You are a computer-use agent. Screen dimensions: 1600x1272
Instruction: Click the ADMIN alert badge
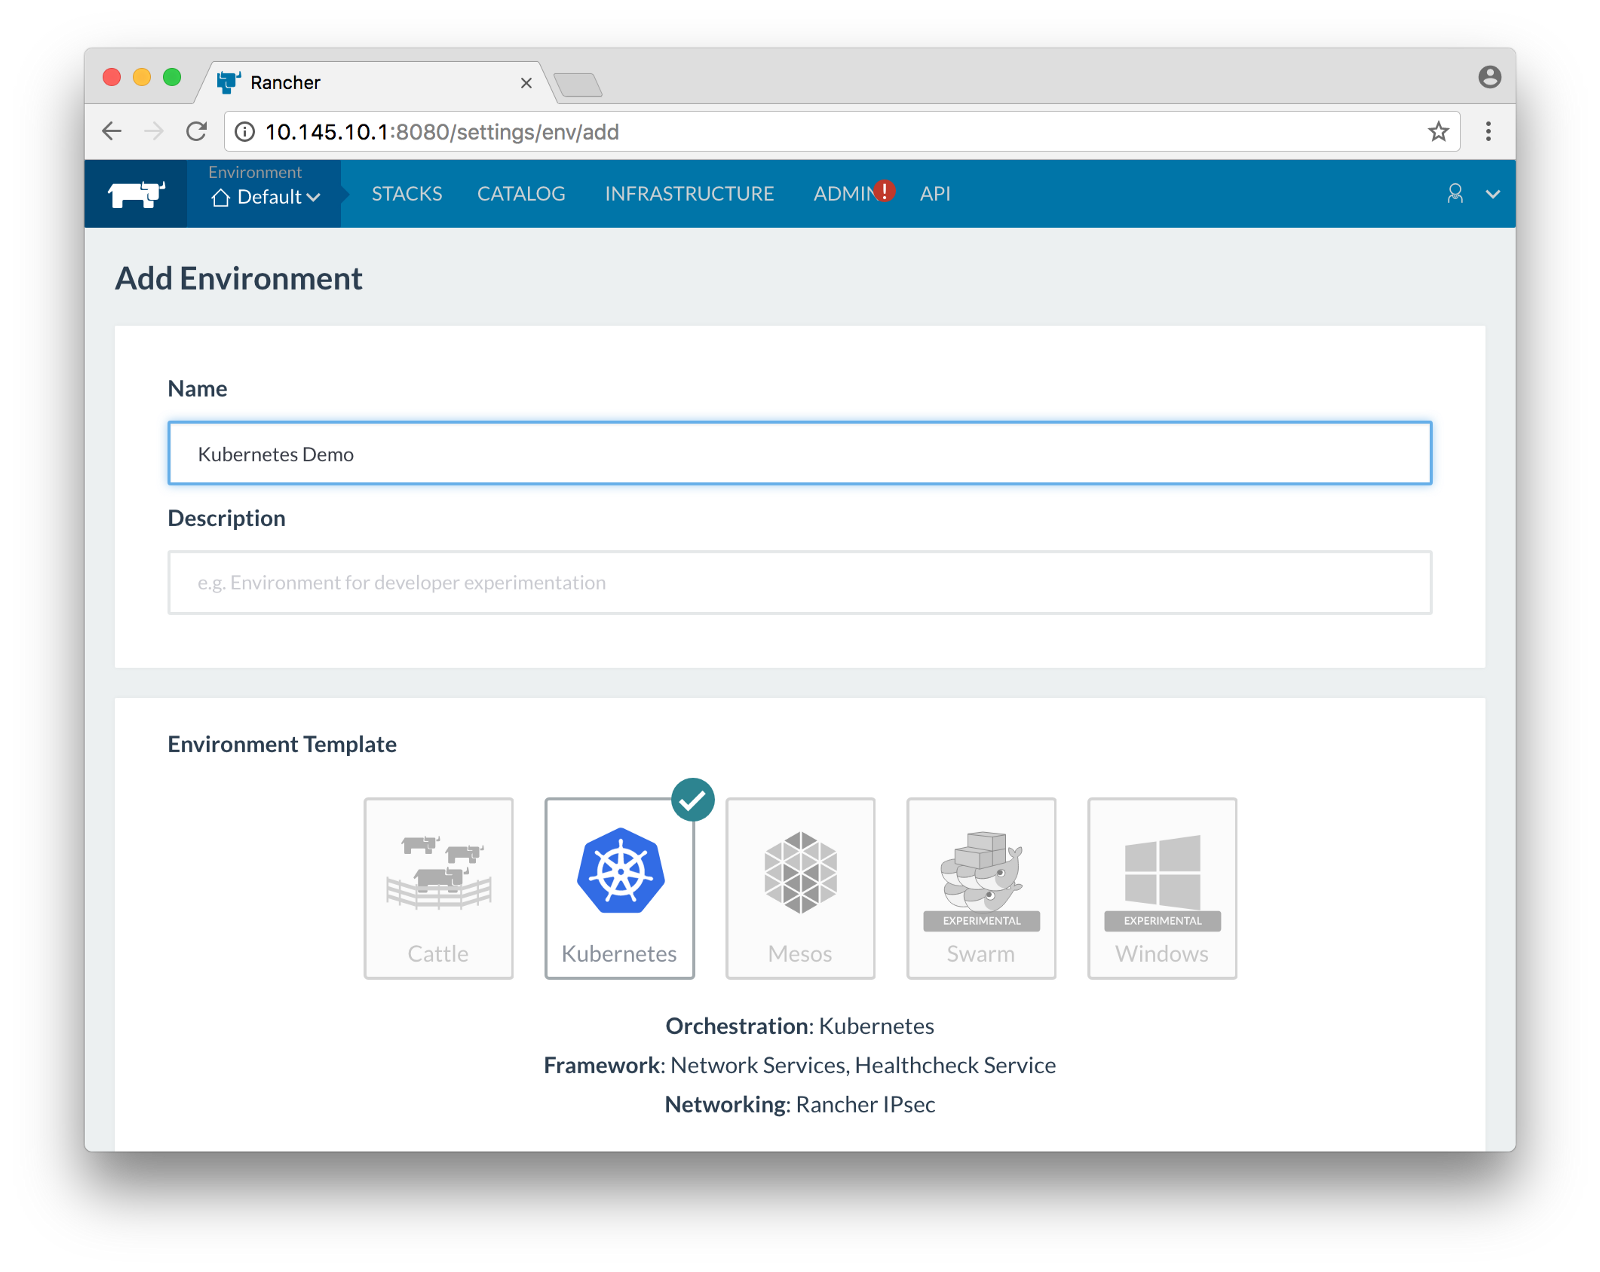[884, 190]
